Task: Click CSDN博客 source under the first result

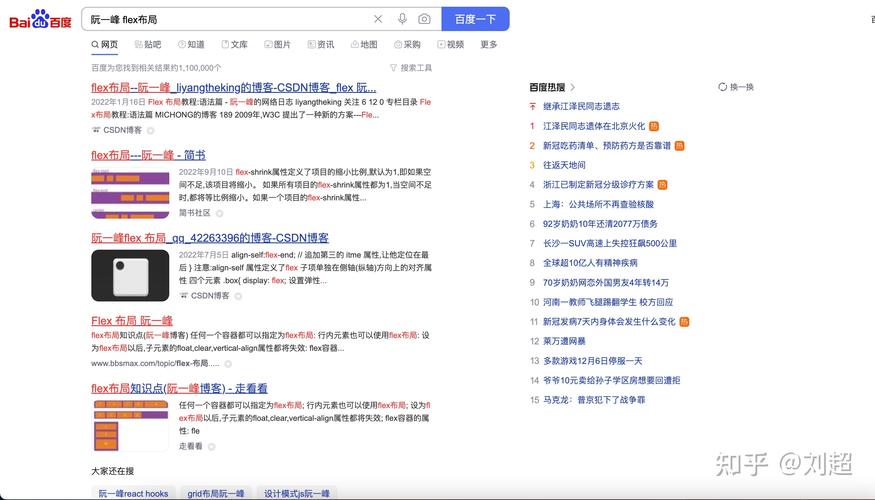Action: 122,130
